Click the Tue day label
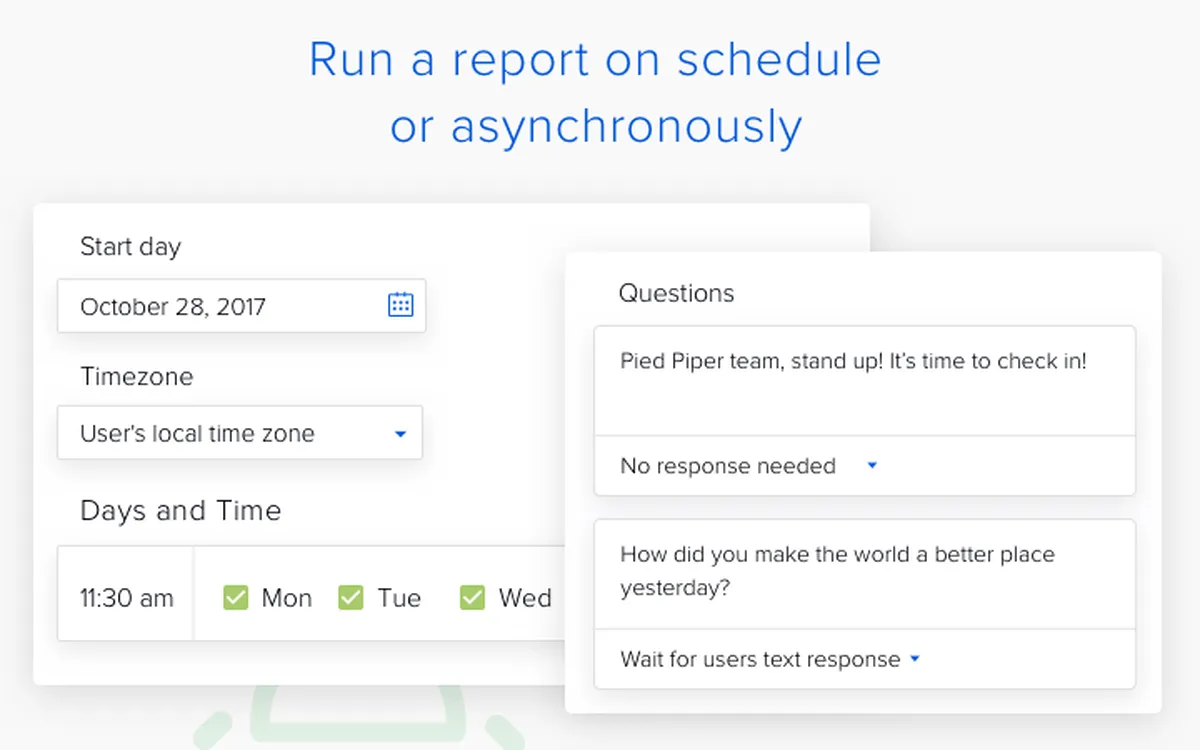1200x750 pixels. click(x=399, y=598)
